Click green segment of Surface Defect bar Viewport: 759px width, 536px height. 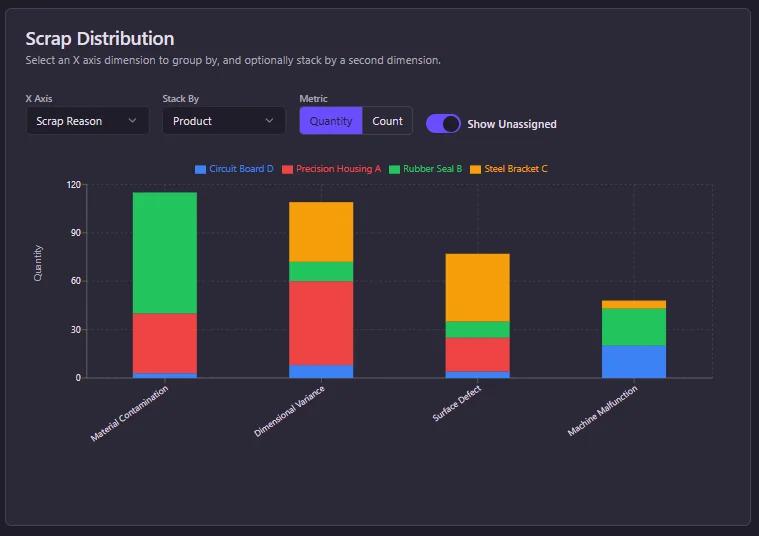pyautogui.click(x=478, y=330)
